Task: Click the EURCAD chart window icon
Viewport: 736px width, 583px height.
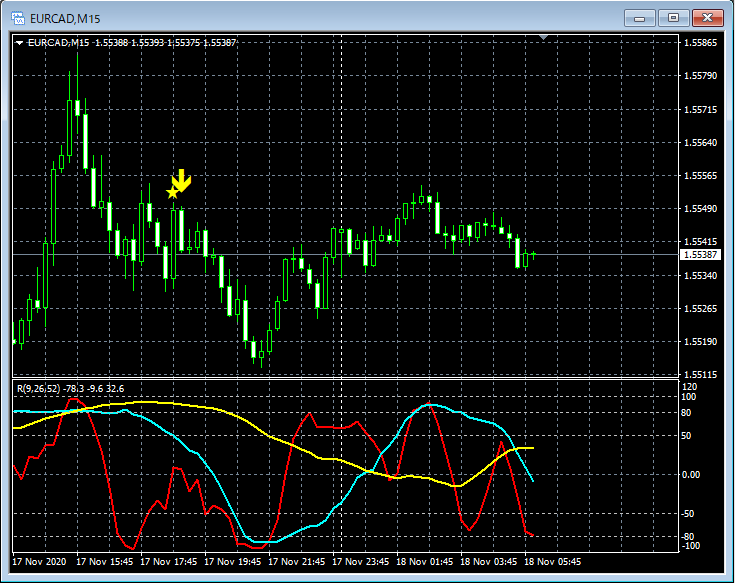Action: pos(18,18)
